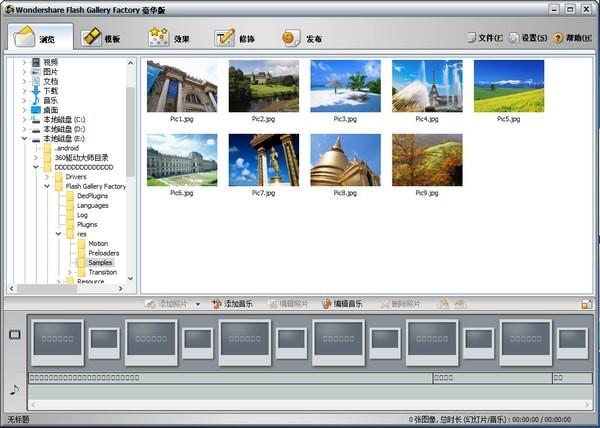This screenshot has height=428, width=600.
Task: Select the 360驱动大师目录 folder
Action: pos(81,158)
